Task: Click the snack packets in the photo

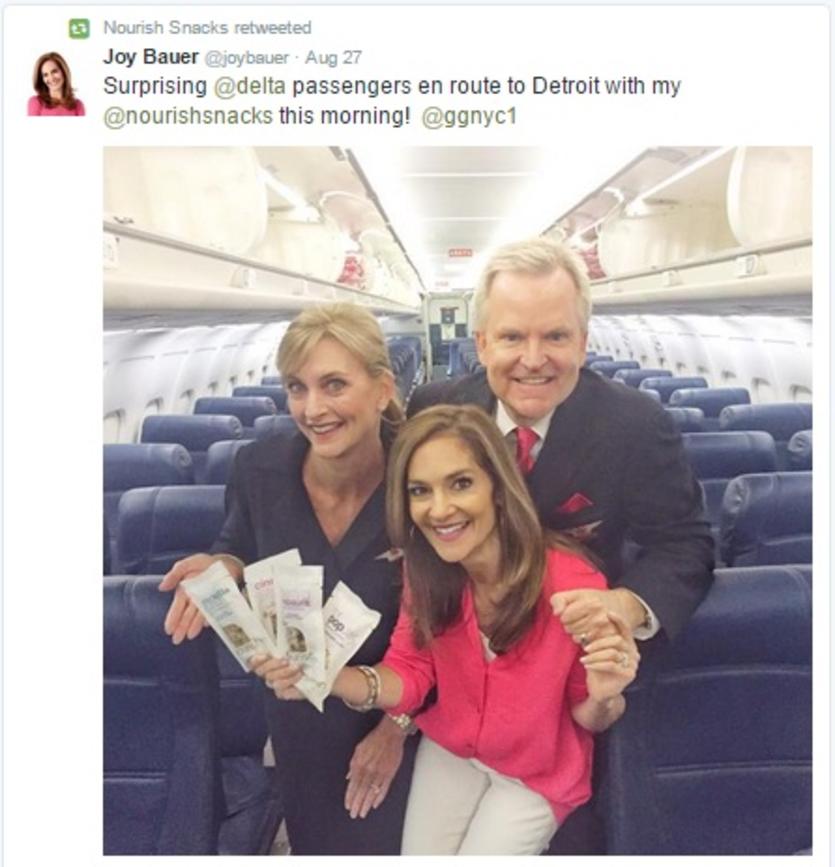Action: [282, 622]
